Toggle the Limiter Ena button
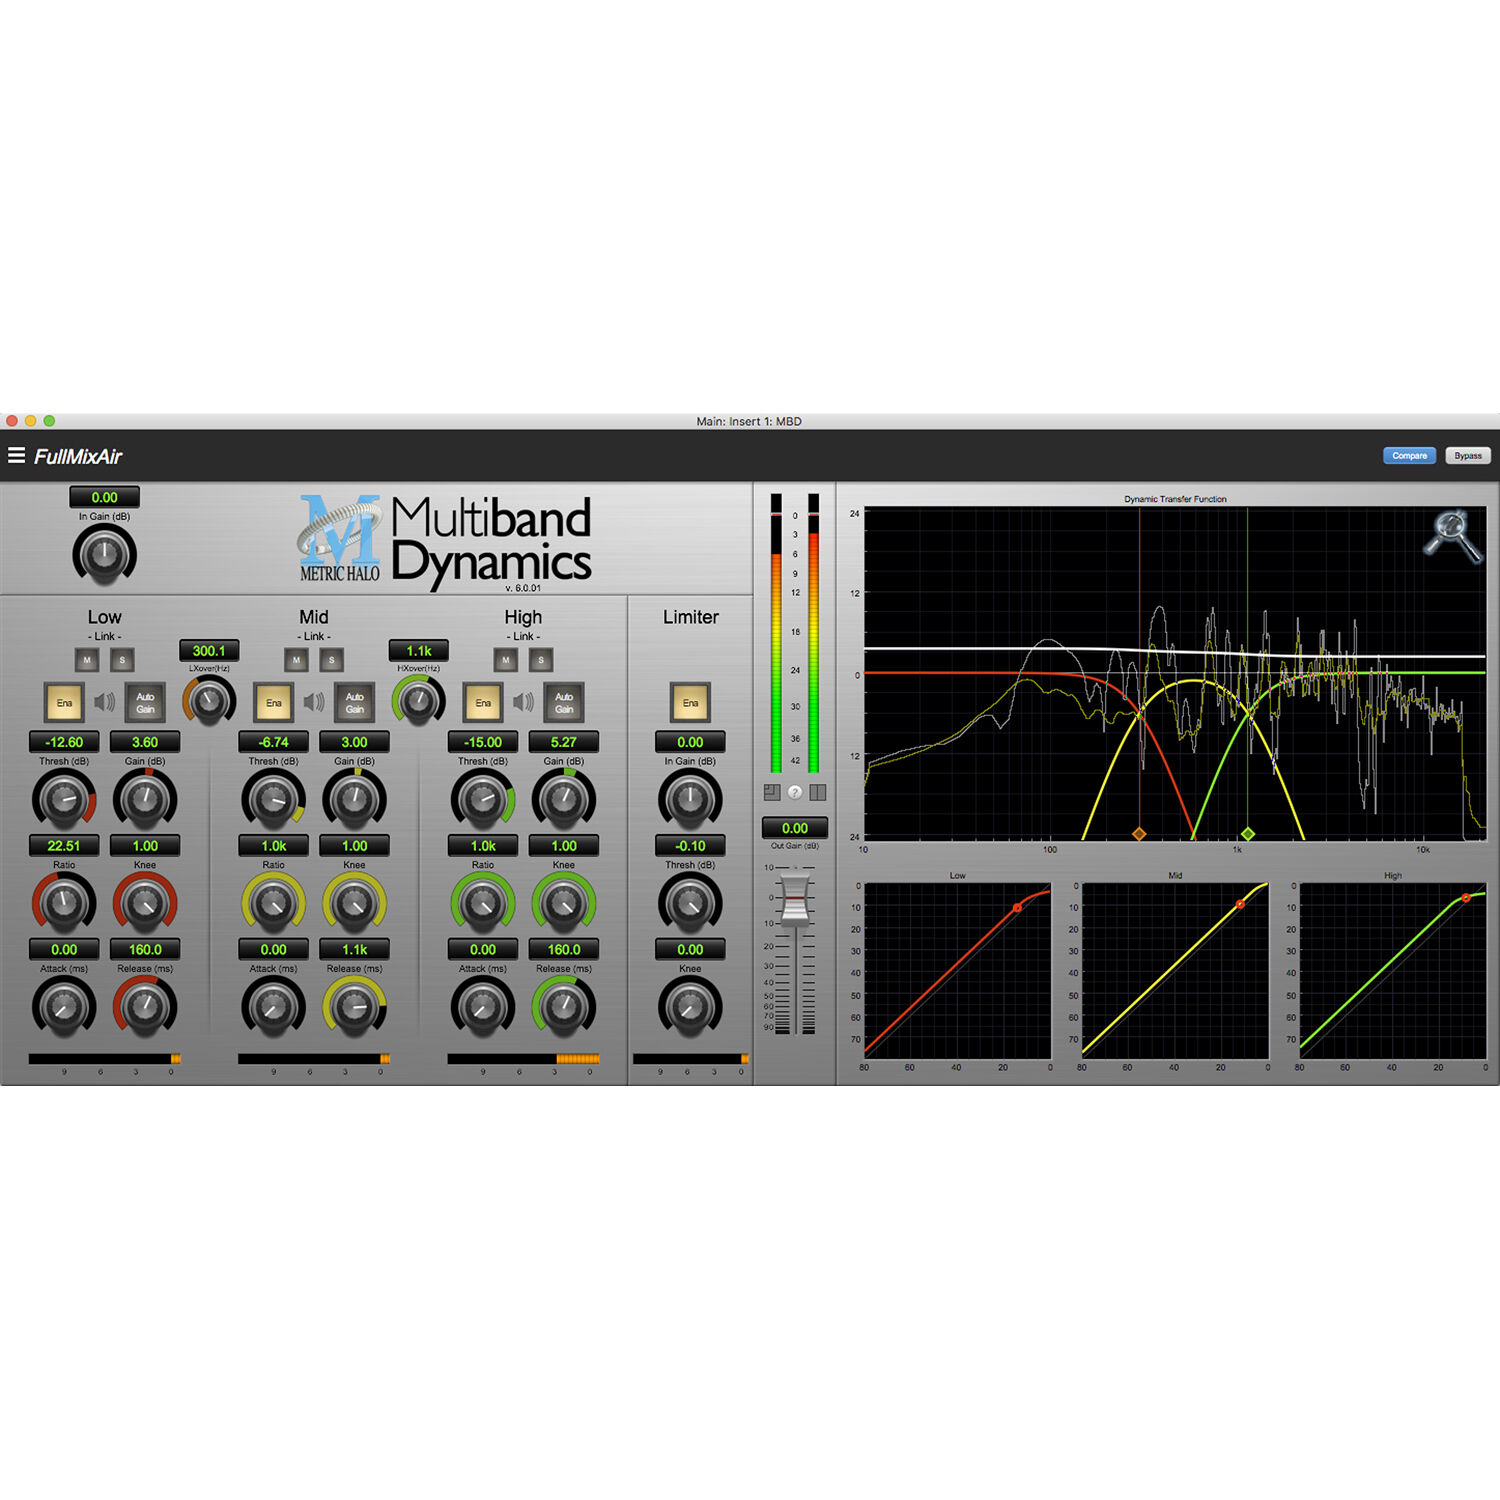The image size is (1500, 1500). click(690, 702)
